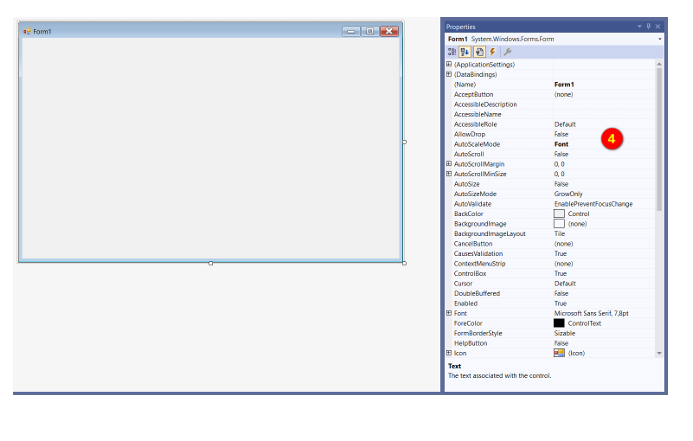Viewport: 693px width, 441px height.
Task: Select the Enabled property value True
Action: pos(560,303)
